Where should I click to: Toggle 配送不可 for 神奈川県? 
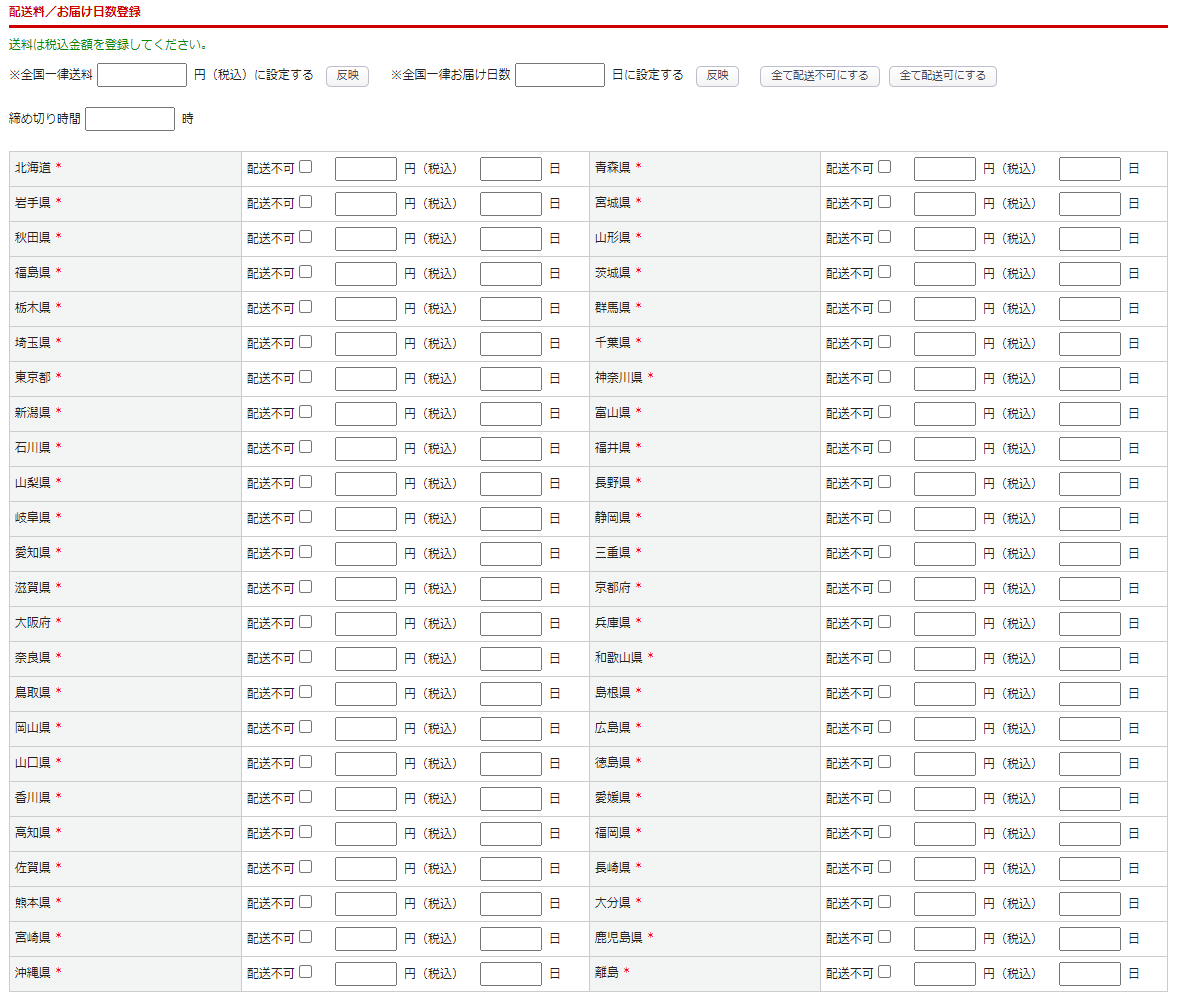pyautogui.click(x=884, y=377)
